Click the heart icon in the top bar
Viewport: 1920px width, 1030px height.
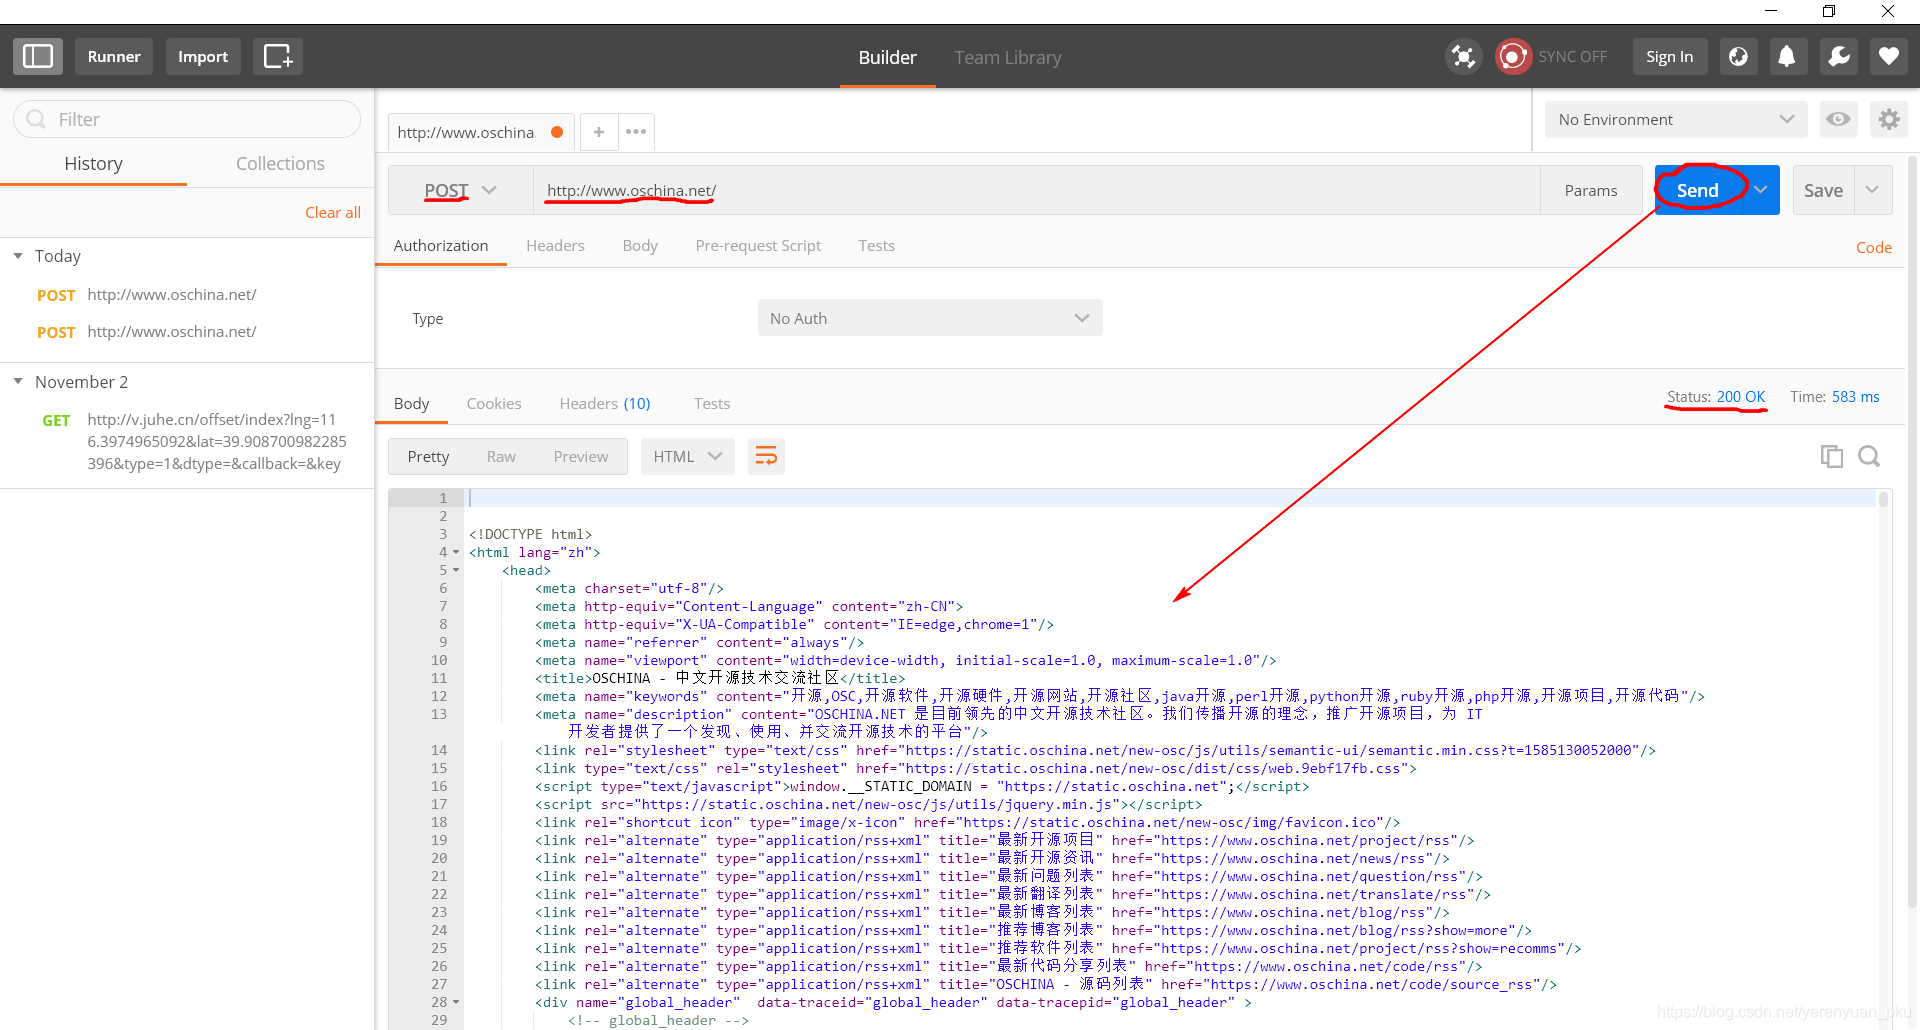(x=1888, y=56)
